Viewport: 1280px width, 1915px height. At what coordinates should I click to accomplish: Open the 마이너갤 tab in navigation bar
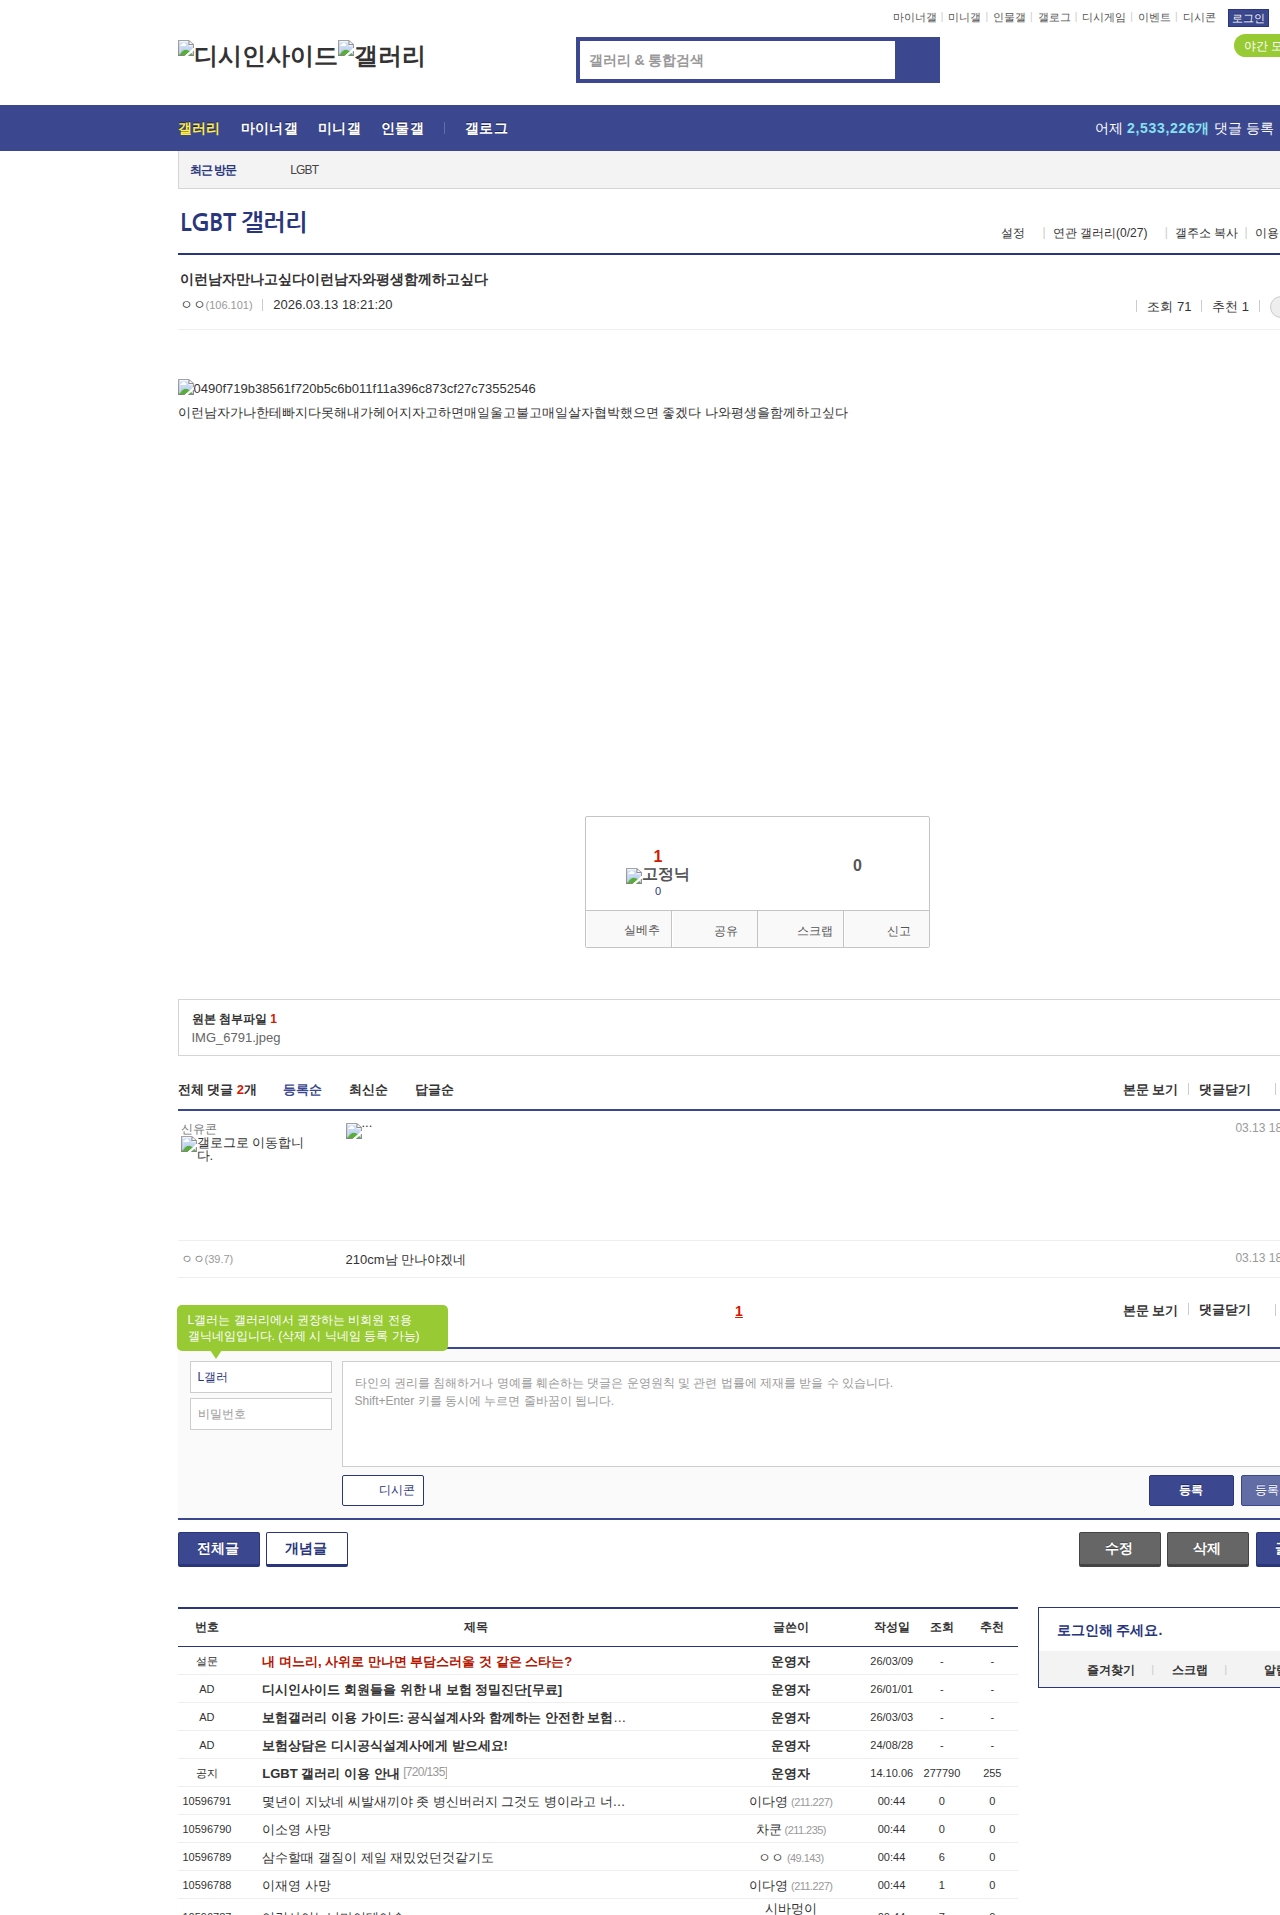[269, 129]
